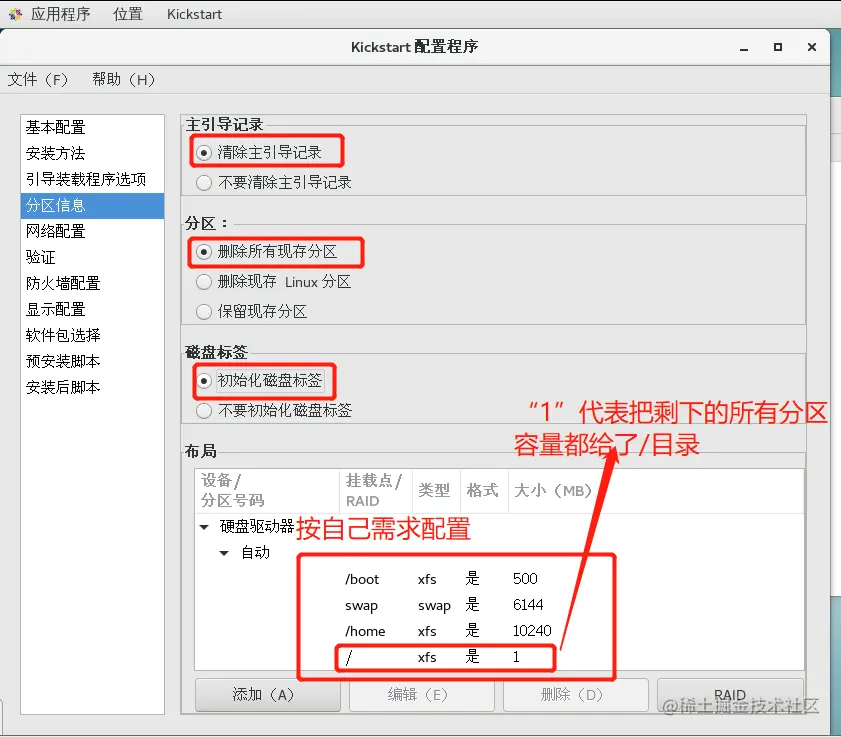
Task: Choose 删除所有现存分区 radio button
Action: tap(204, 252)
